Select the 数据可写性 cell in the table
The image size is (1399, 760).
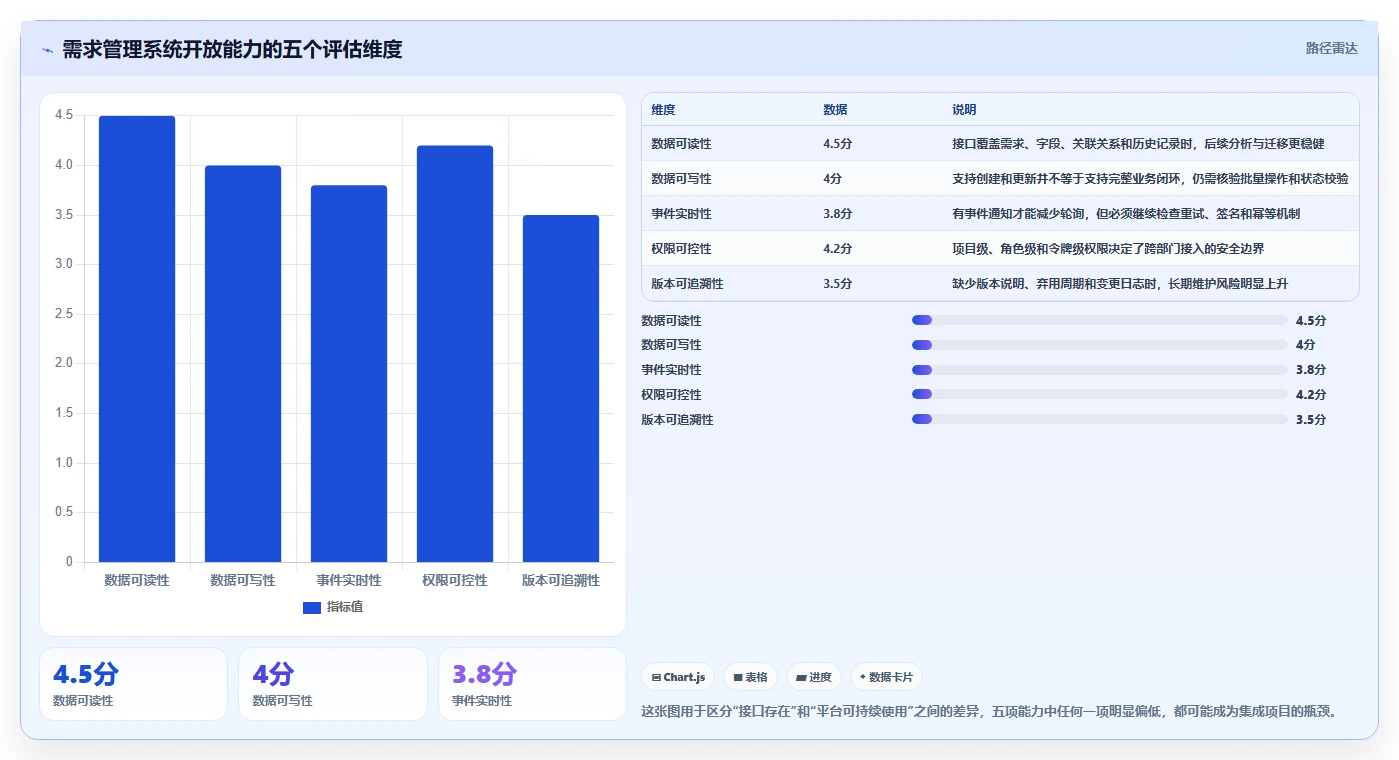click(x=681, y=179)
